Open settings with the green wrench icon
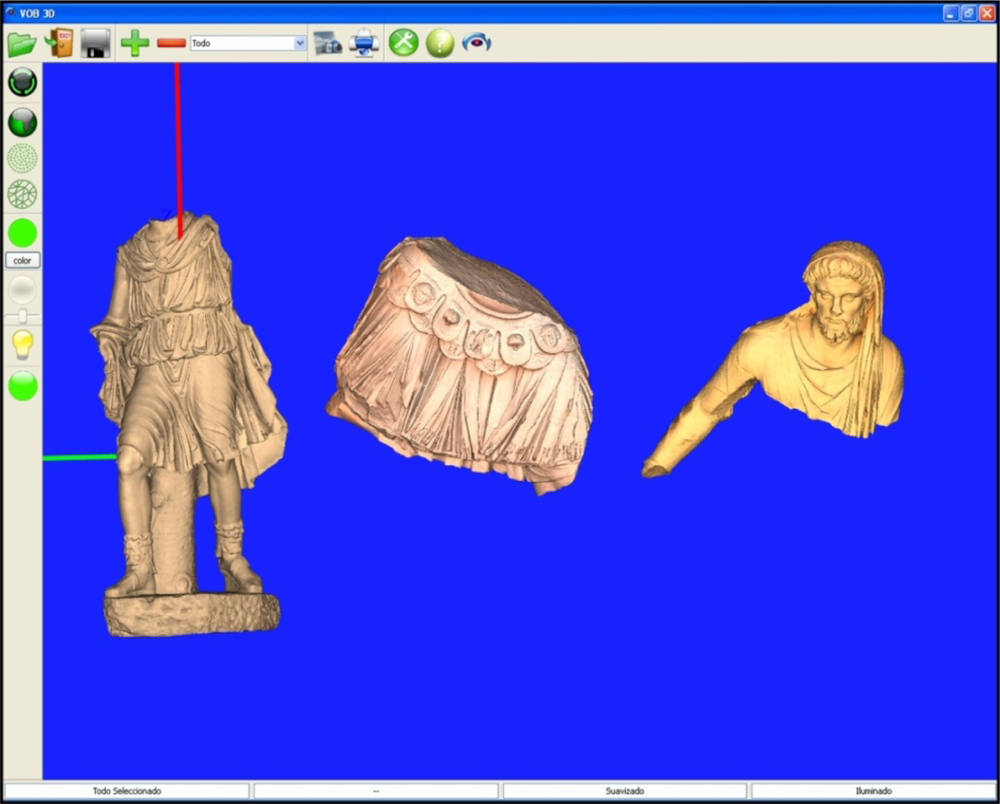The height and width of the screenshot is (804, 1000). tap(403, 43)
